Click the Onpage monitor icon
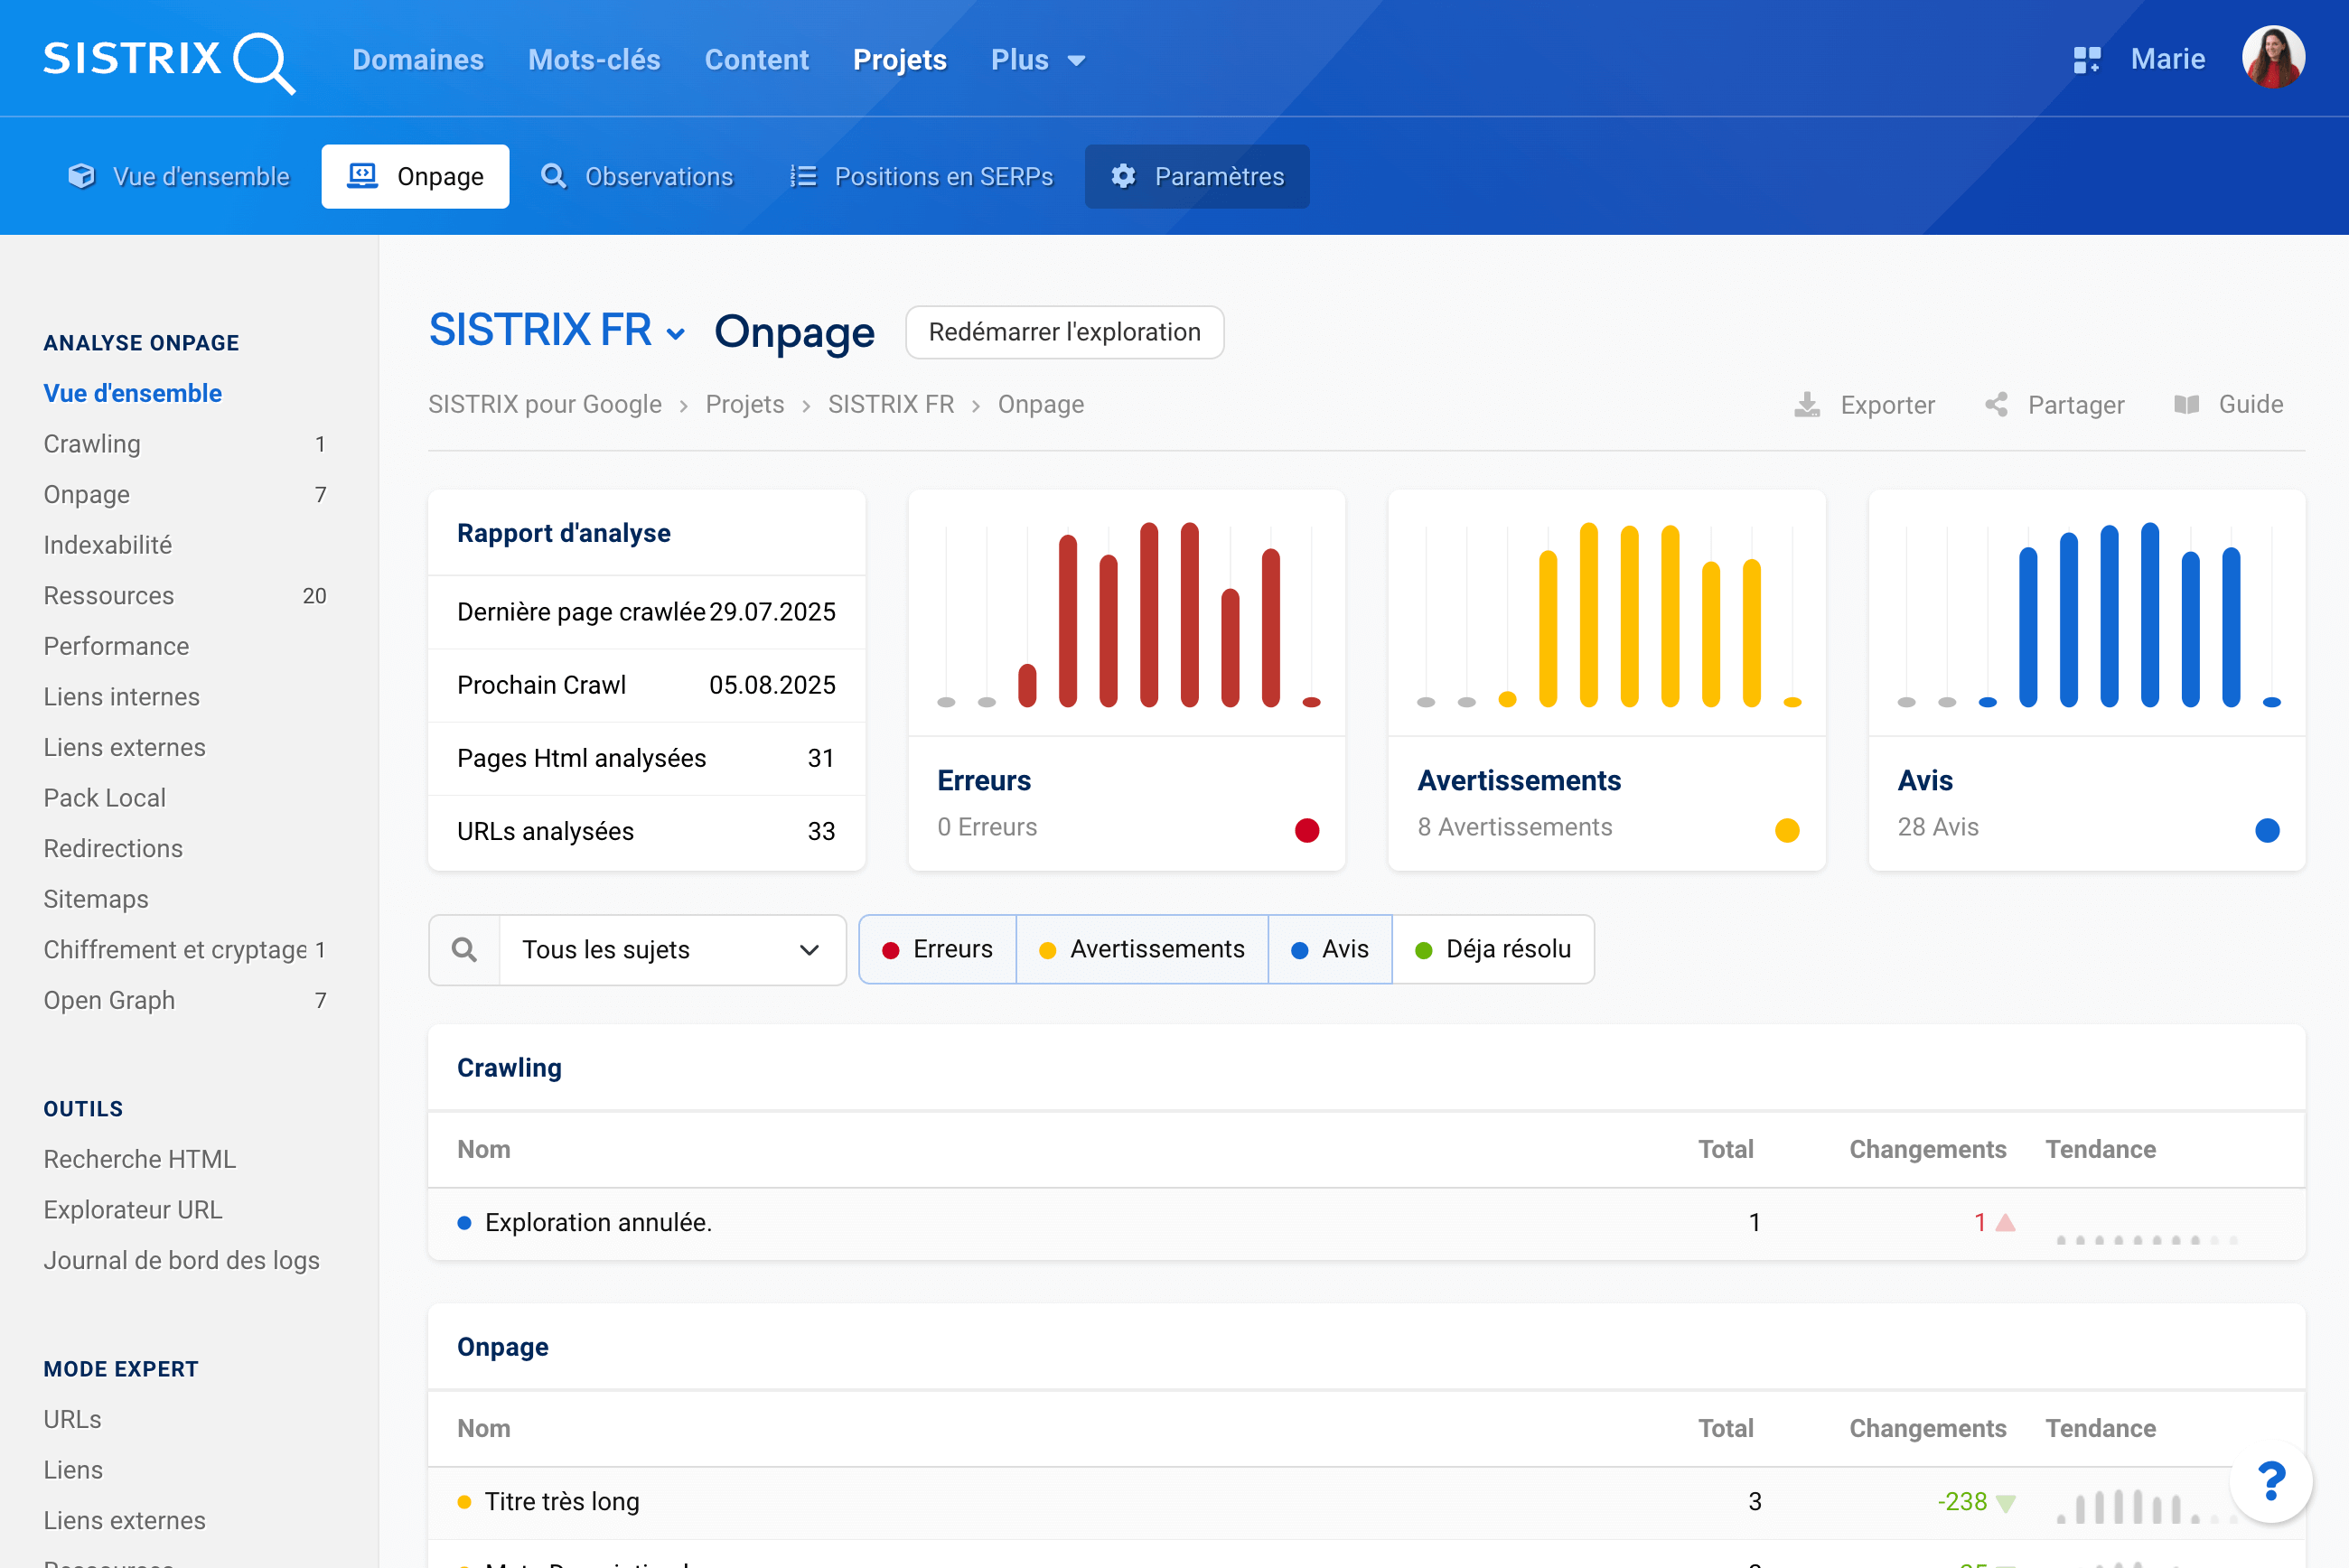The image size is (2349, 1568). point(362,176)
